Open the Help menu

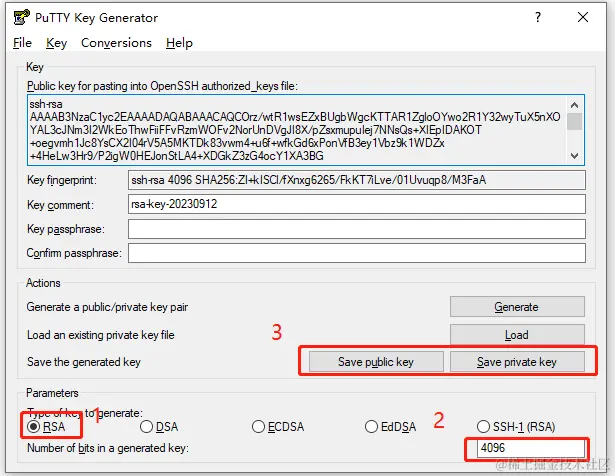click(179, 43)
